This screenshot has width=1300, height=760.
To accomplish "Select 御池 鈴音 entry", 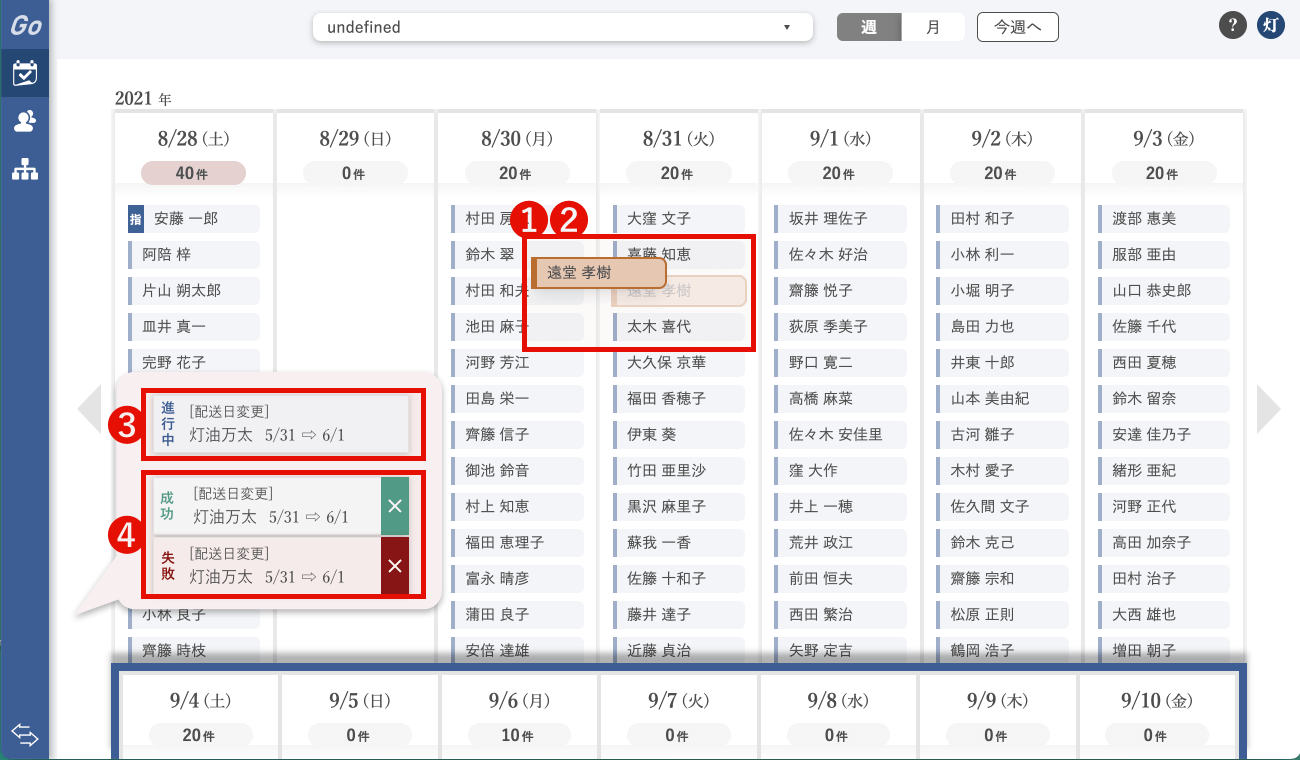I will 517,471.
